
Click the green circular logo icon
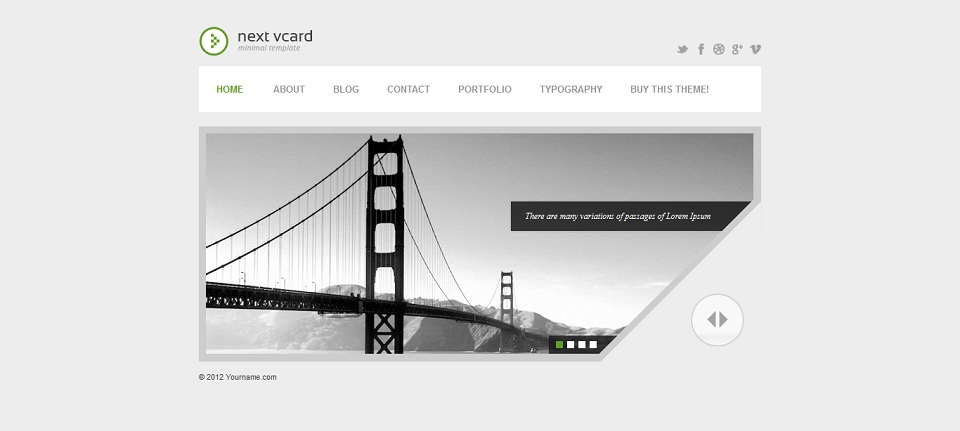(x=214, y=41)
